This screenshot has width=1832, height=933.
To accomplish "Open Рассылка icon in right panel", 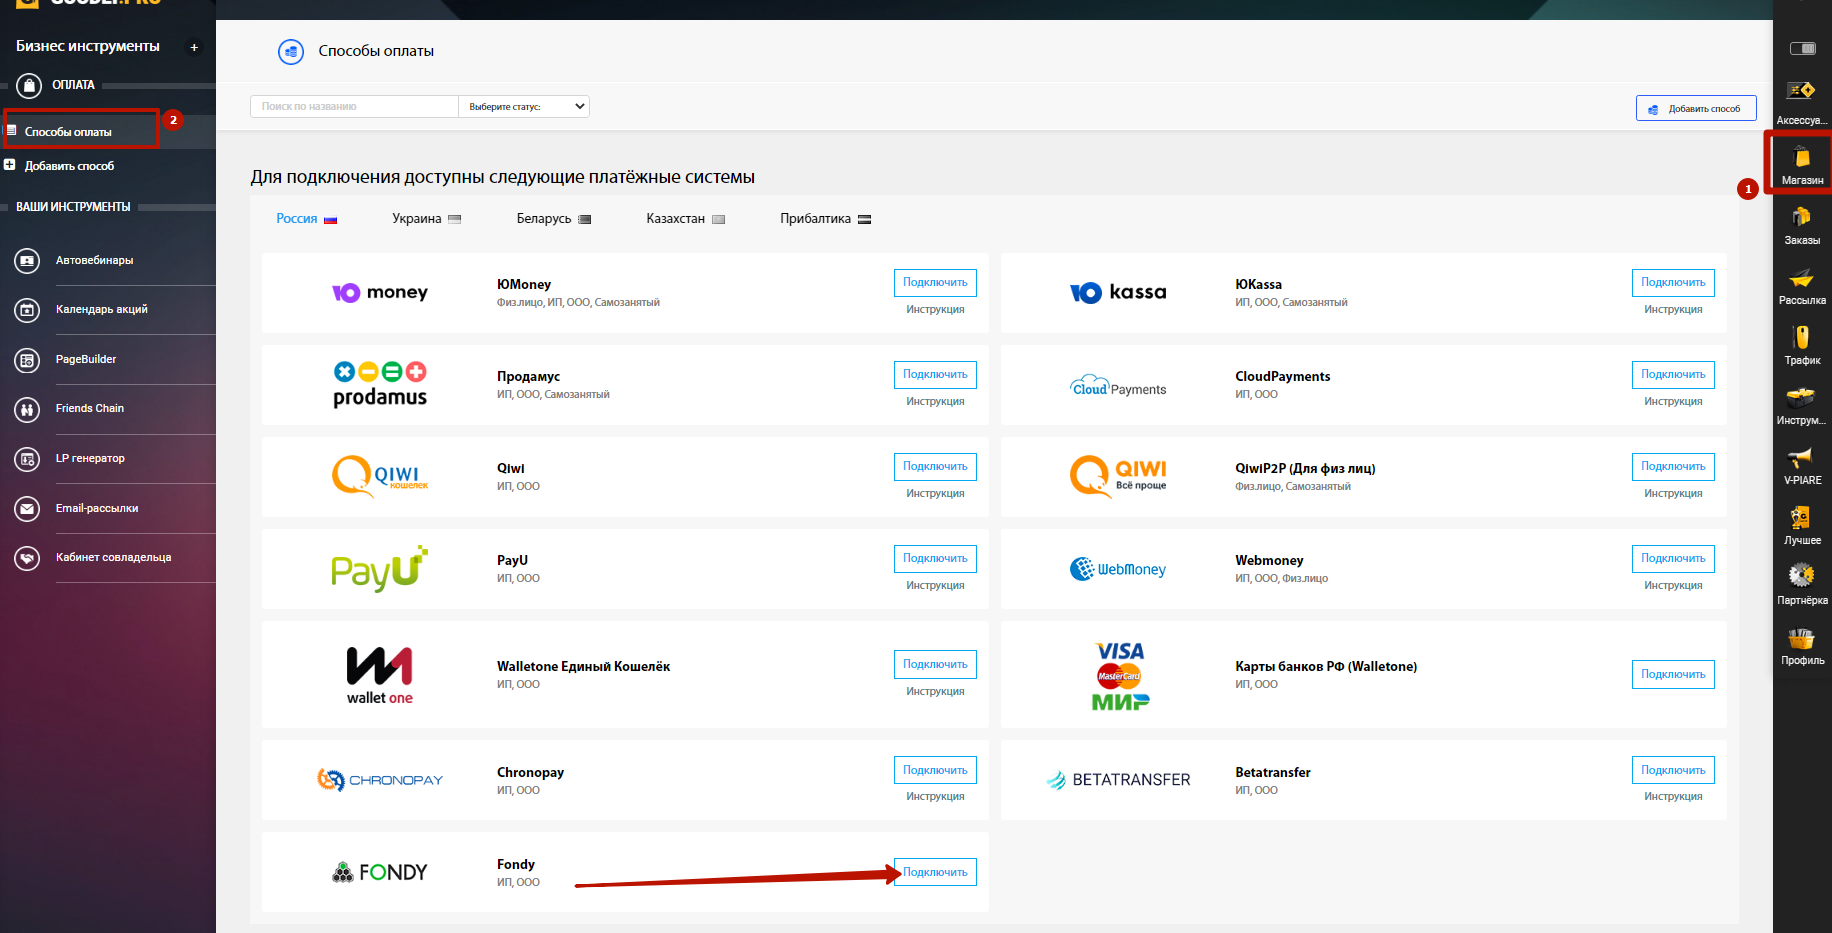I will pyautogui.click(x=1802, y=278).
